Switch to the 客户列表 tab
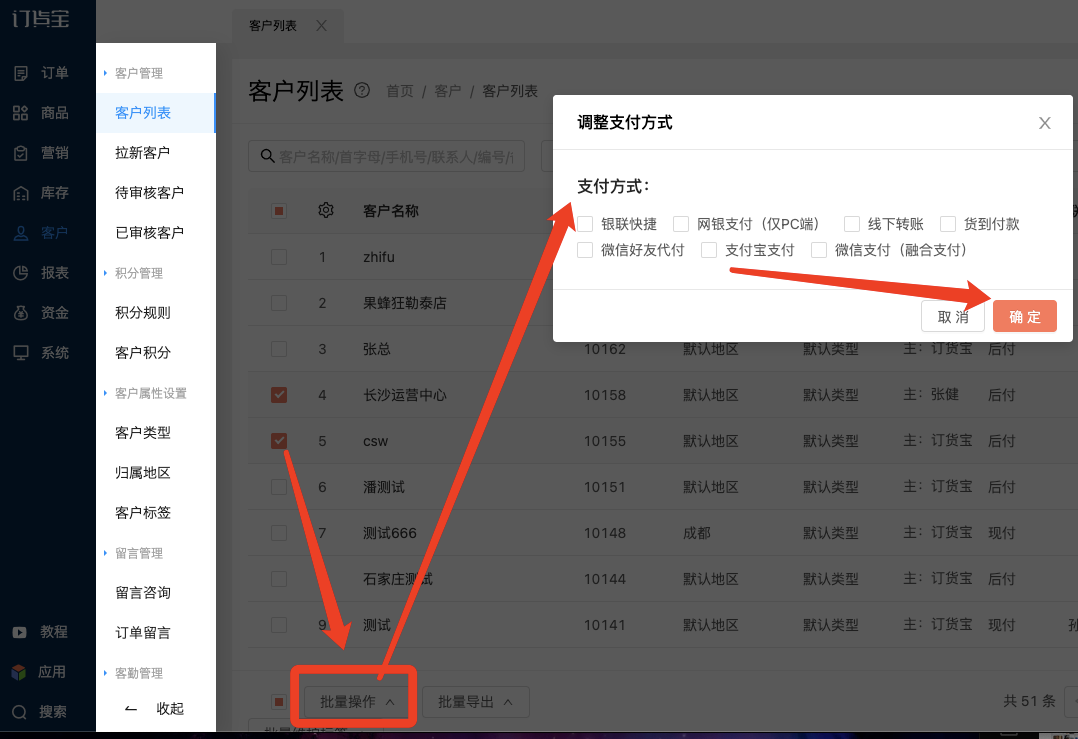 pos(273,25)
